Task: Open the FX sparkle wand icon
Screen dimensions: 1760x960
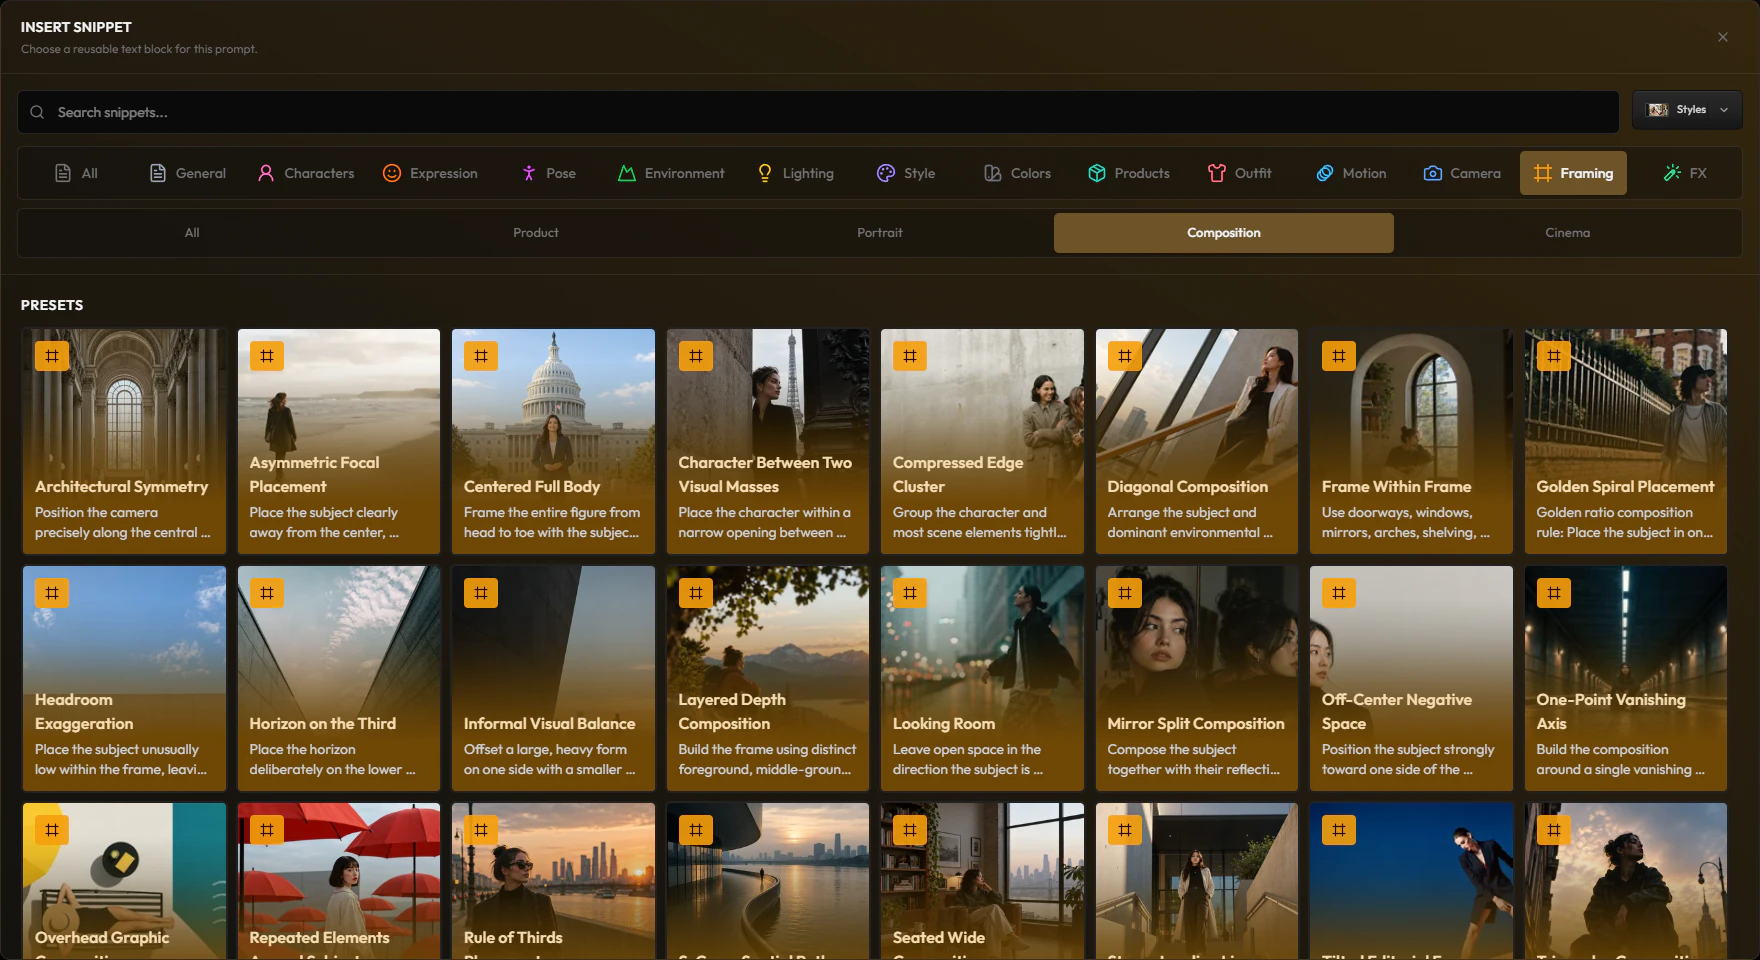Action: pyautogui.click(x=1672, y=173)
